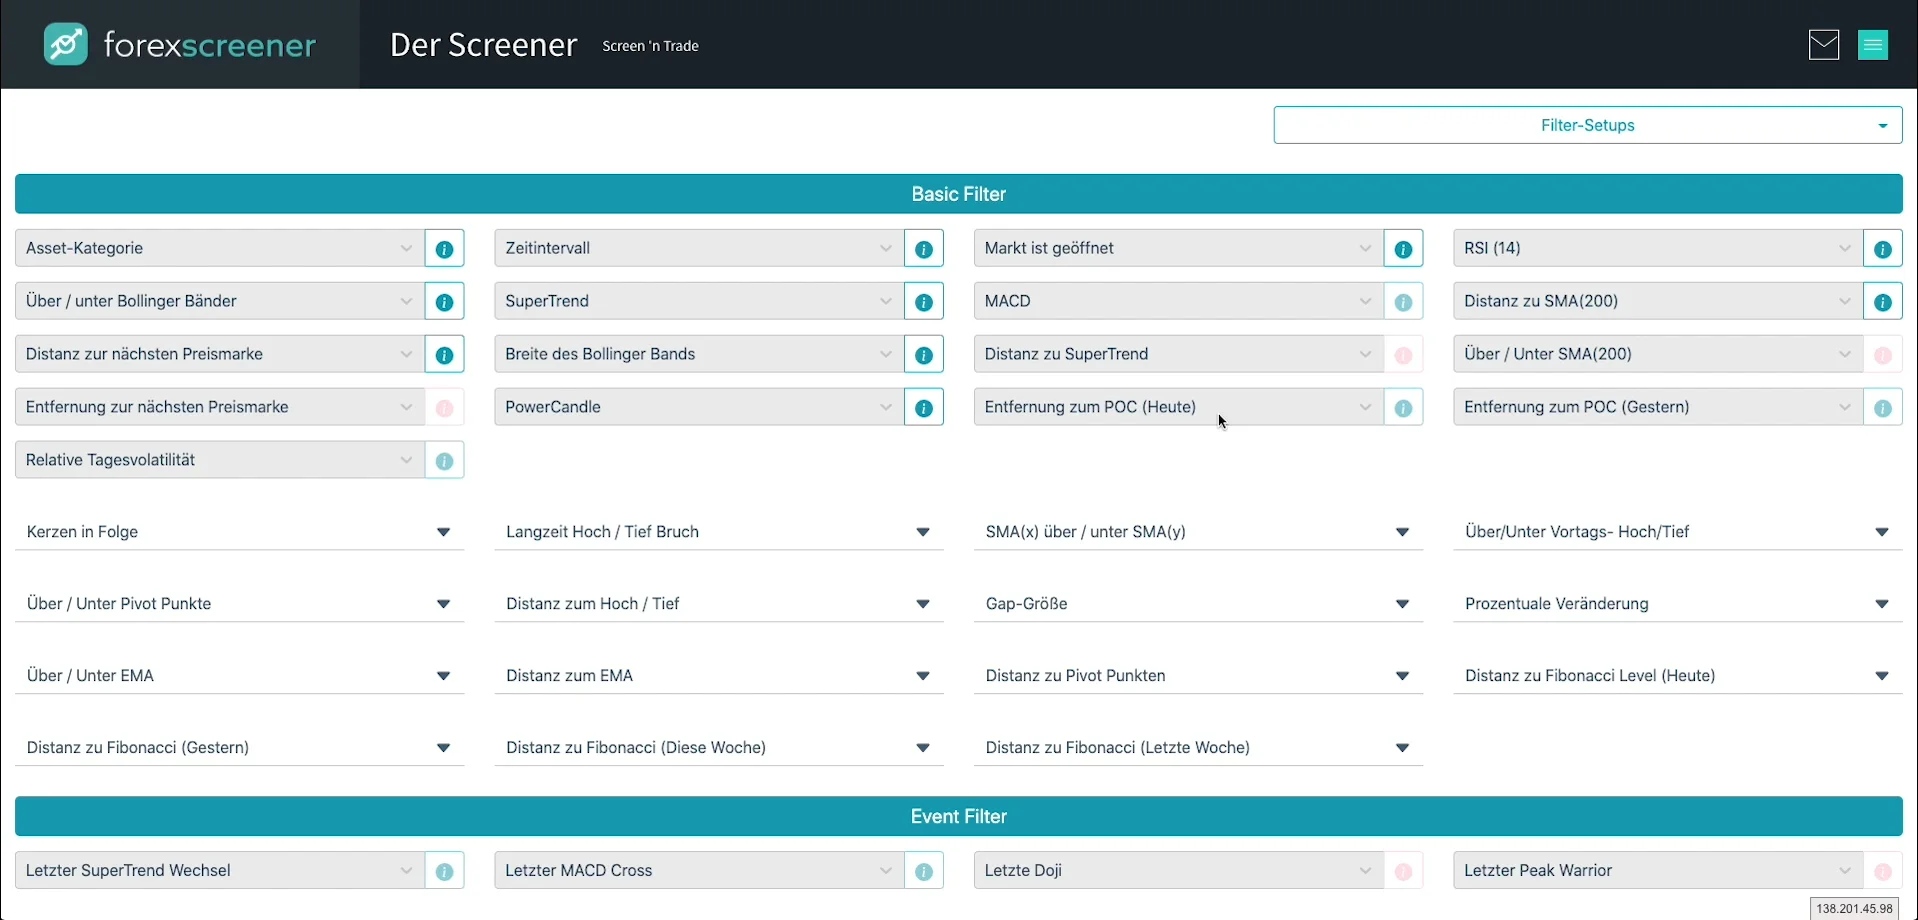Expand the Distanz zum EMA filter
The width and height of the screenshot is (1918, 920).
click(x=719, y=676)
